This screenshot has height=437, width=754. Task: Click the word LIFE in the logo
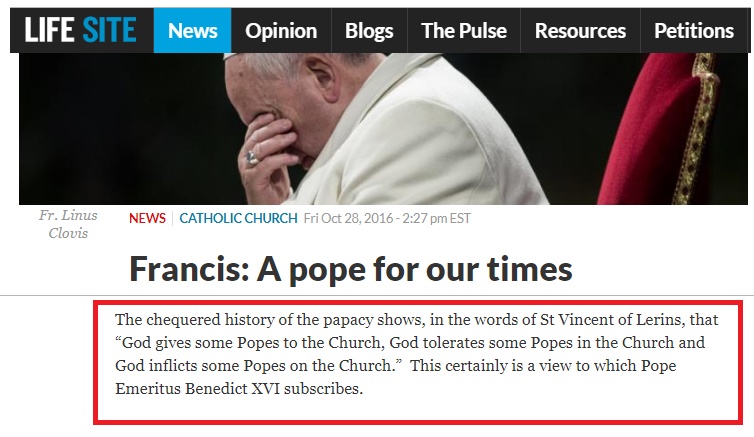[x=49, y=30]
